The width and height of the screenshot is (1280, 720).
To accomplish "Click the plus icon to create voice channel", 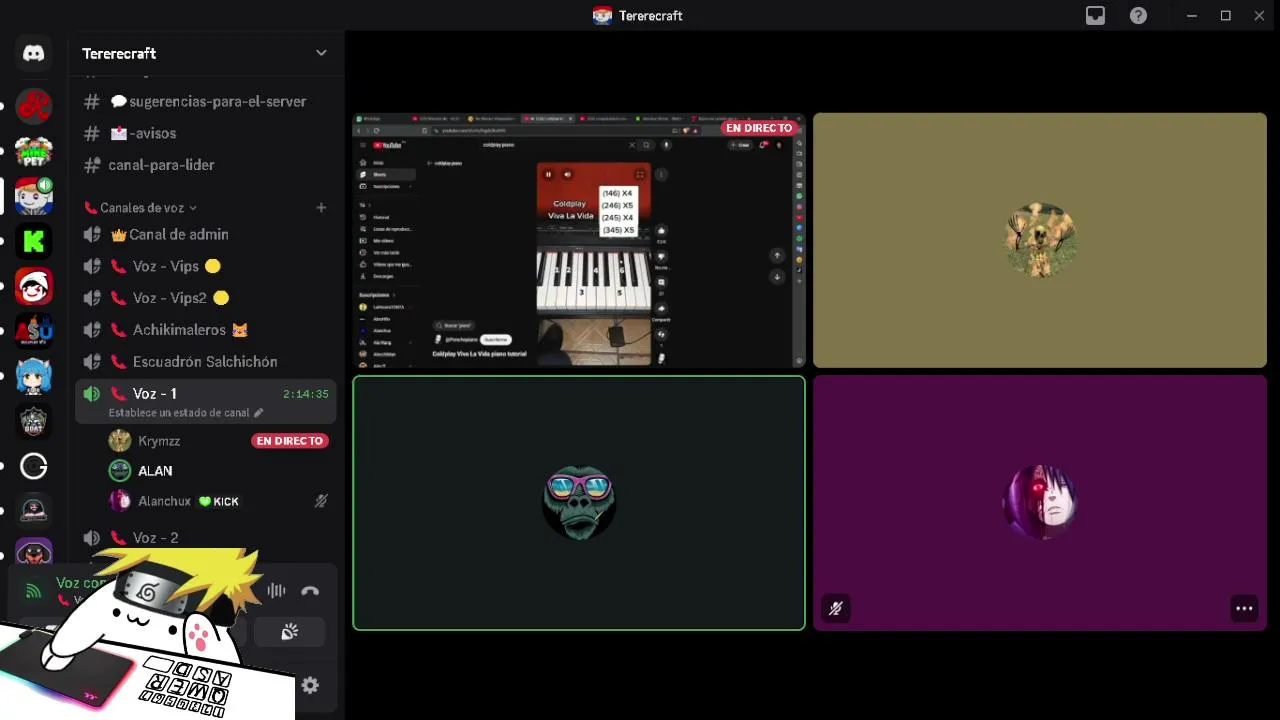I will pyautogui.click(x=321, y=208).
